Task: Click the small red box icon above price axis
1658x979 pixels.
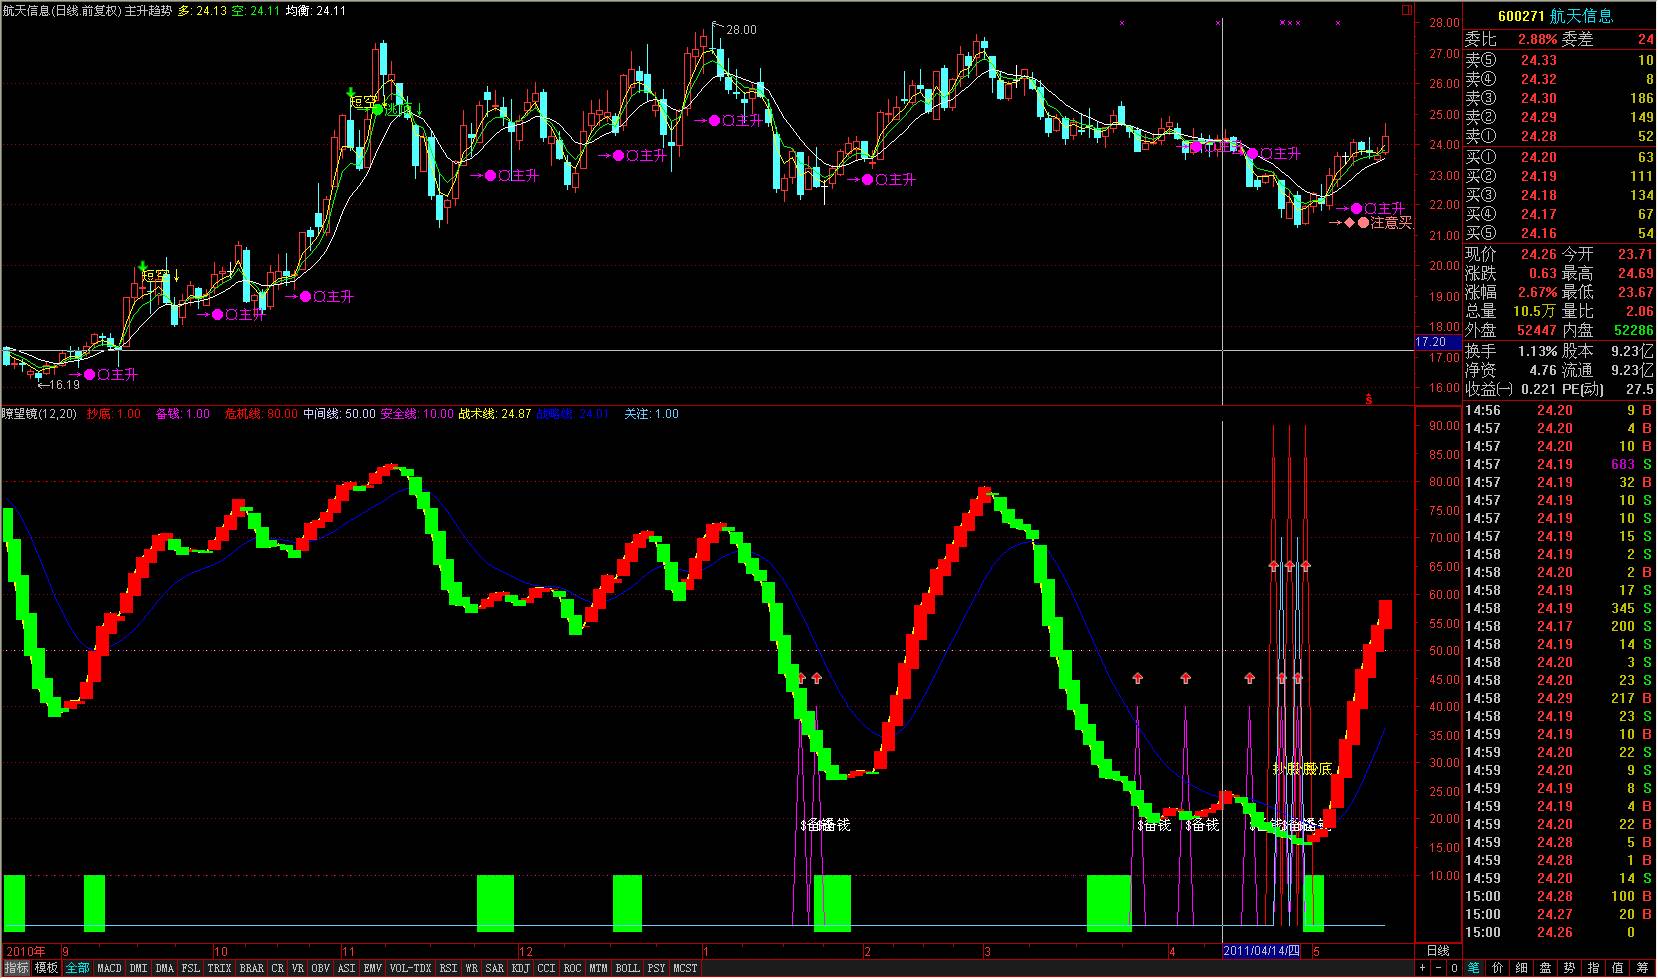Action: [x=1408, y=9]
